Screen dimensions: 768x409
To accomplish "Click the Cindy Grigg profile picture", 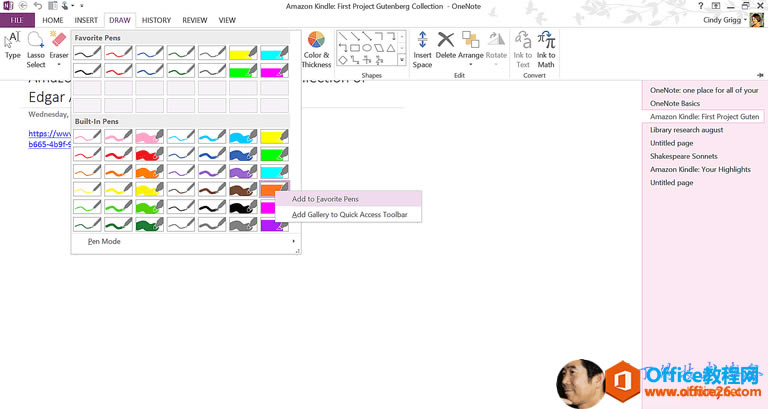I will (x=757, y=20).
